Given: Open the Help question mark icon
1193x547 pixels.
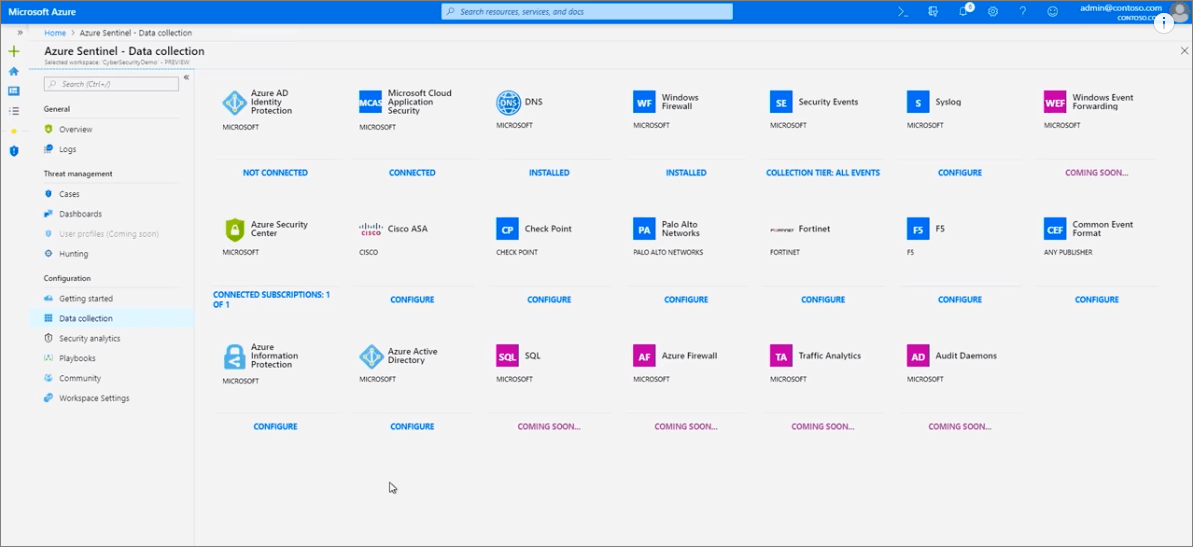Looking at the screenshot, I should pyautogui.click(x=1023, y=11).
